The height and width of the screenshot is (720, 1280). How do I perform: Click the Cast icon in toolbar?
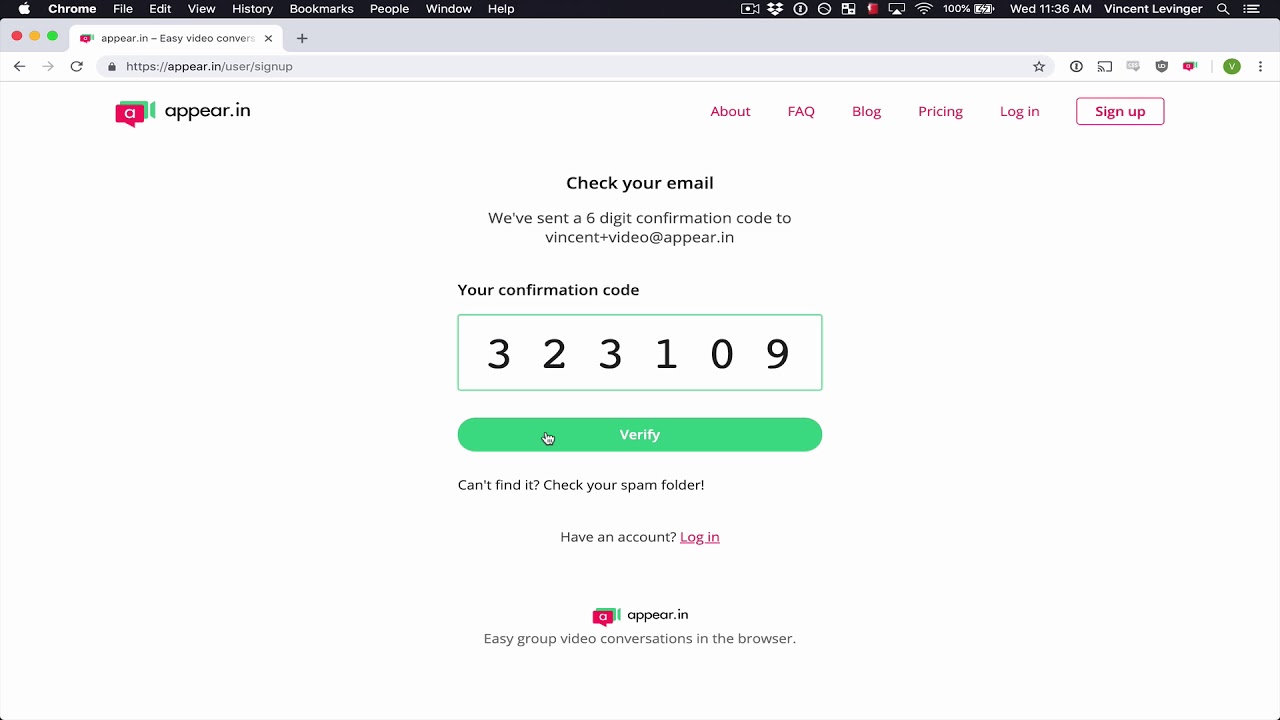(1104, 66)
